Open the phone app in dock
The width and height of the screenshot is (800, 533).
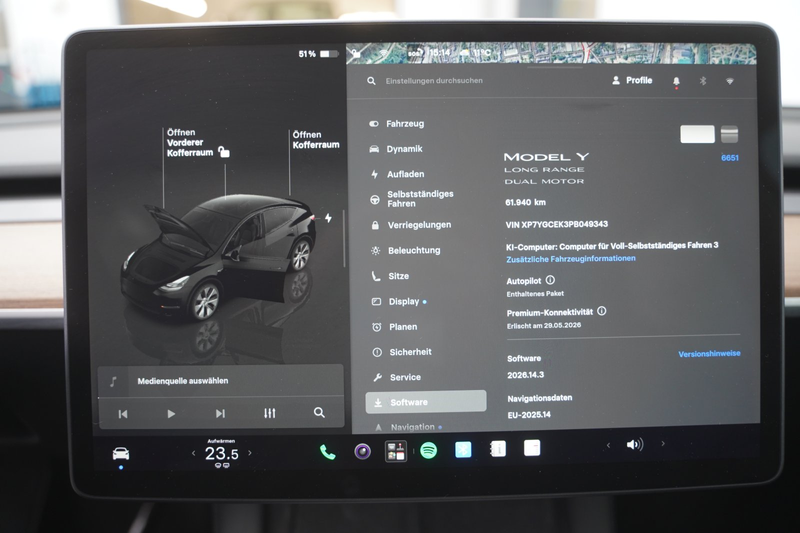[x=327, y=452]
